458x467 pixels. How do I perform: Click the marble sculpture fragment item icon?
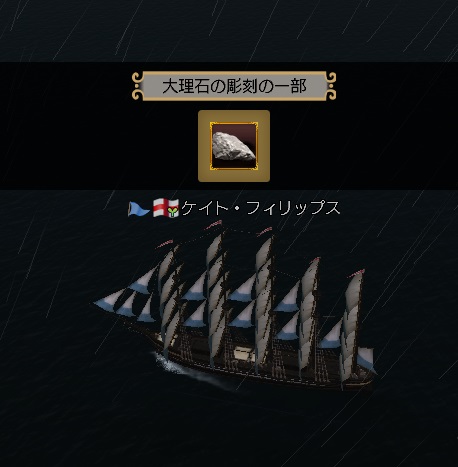234,146
